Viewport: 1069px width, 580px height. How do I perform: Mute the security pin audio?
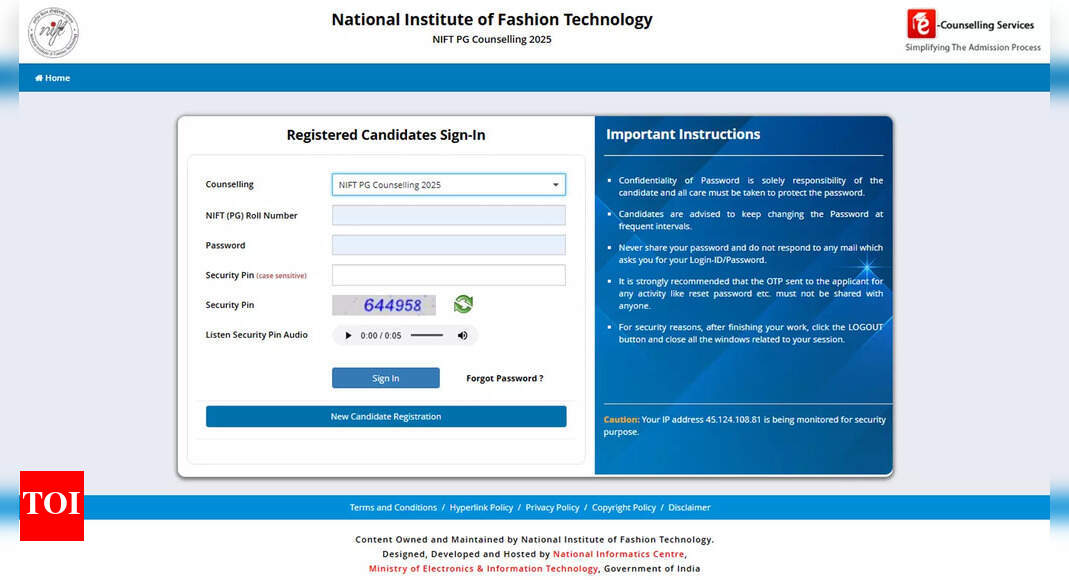[x=462, y=336]
